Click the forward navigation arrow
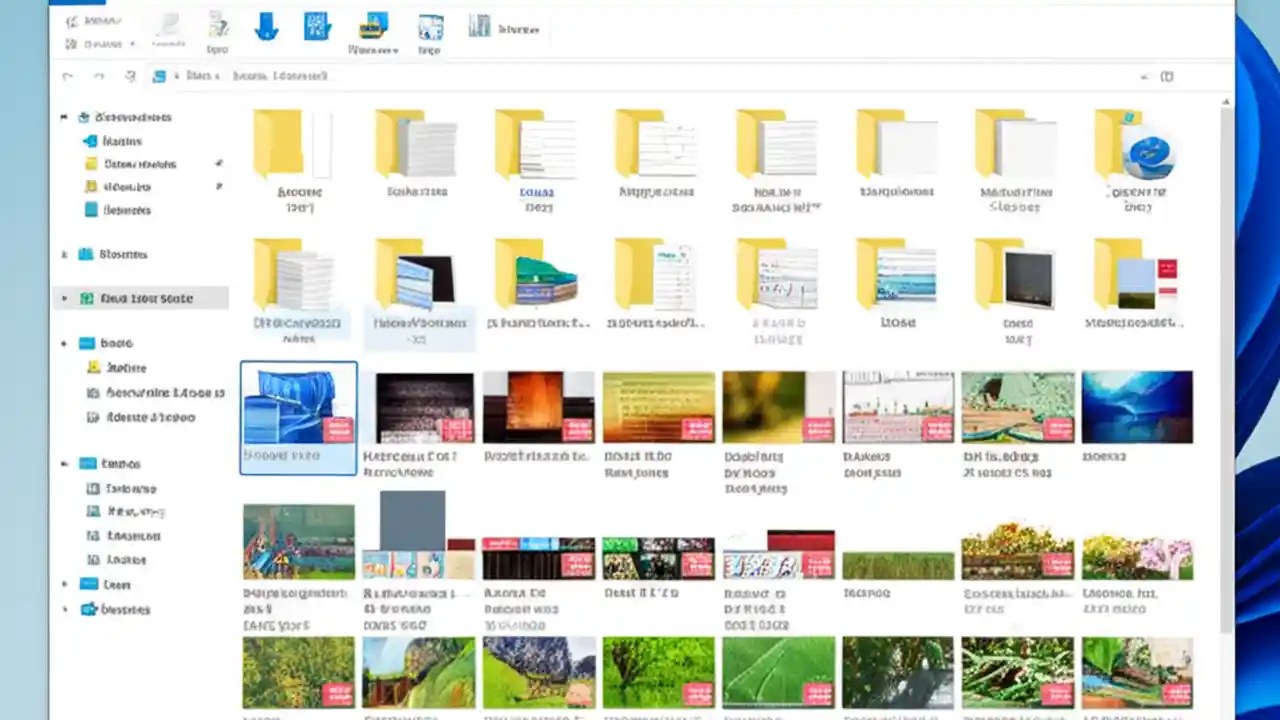 (x=98, y=76)
